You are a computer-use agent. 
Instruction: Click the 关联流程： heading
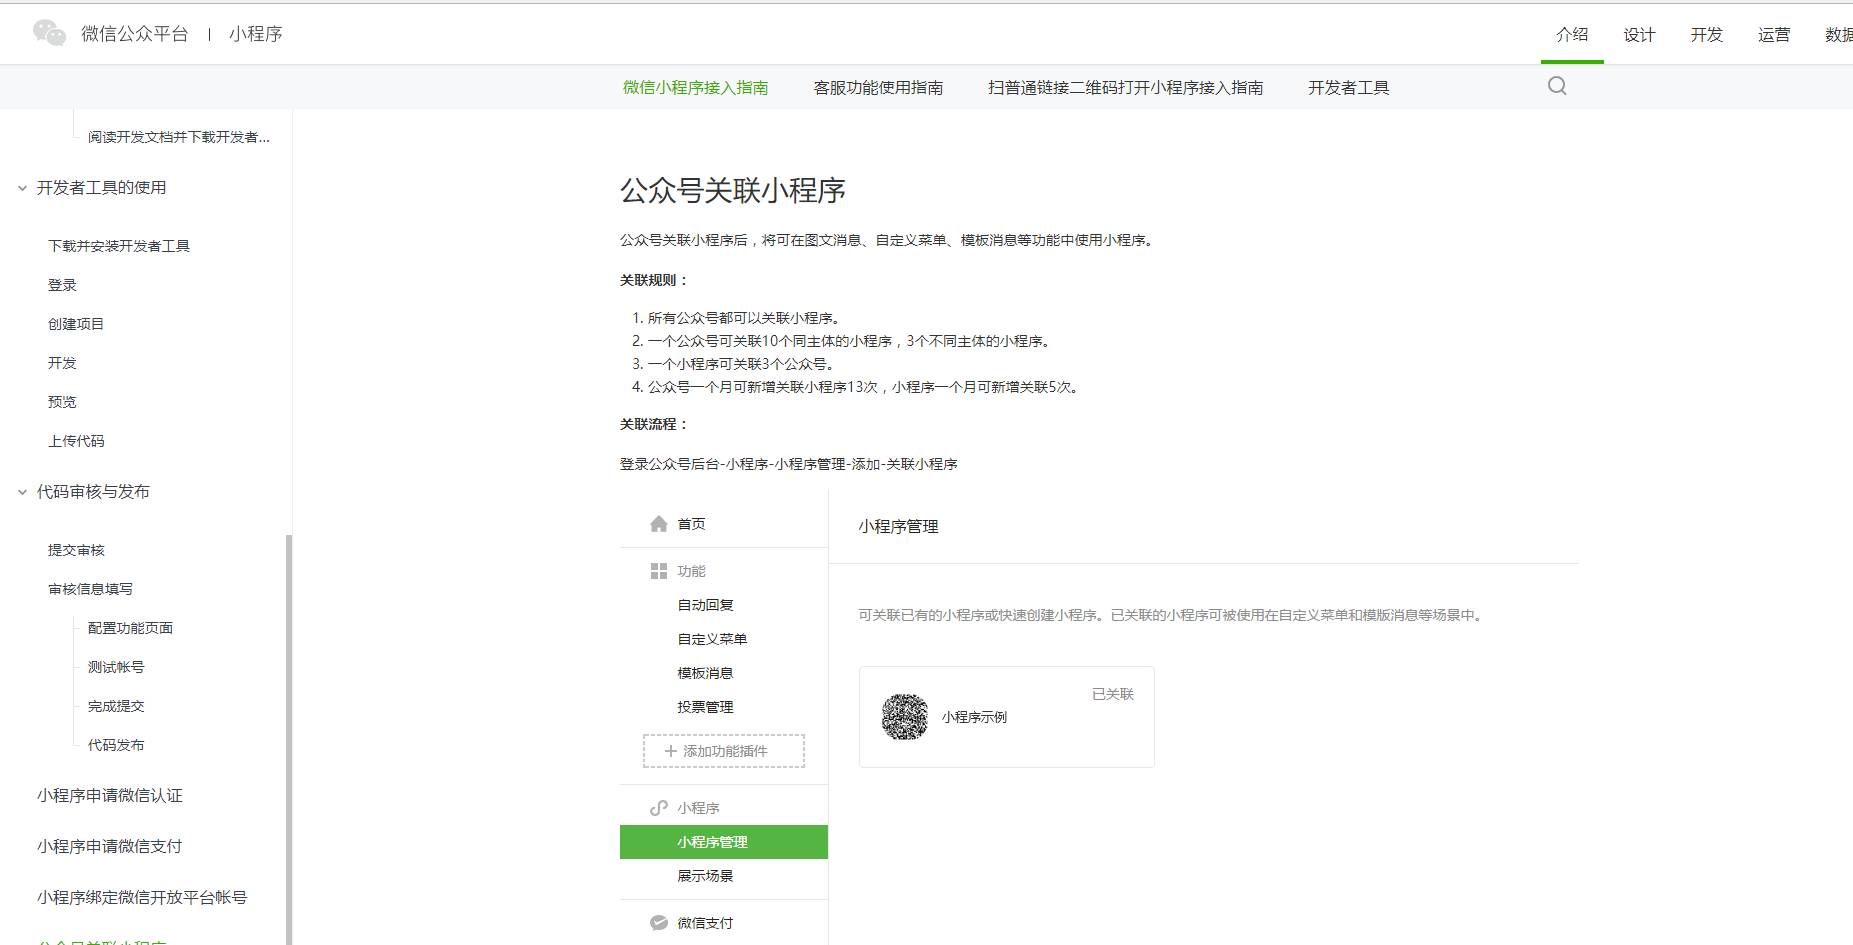(x=655, y=424)
